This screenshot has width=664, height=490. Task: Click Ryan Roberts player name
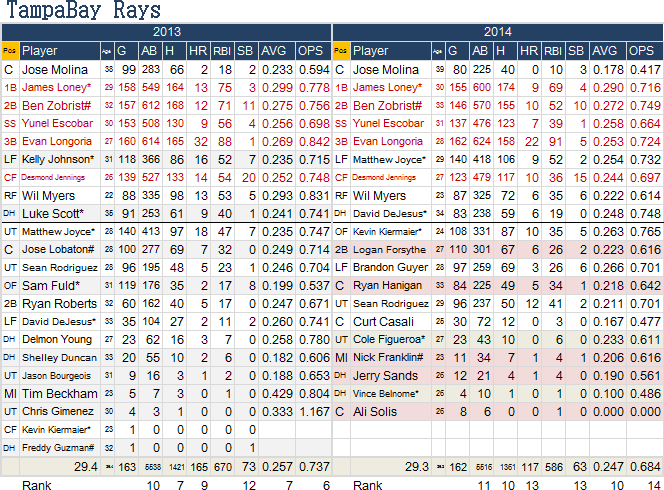(59, 304)
